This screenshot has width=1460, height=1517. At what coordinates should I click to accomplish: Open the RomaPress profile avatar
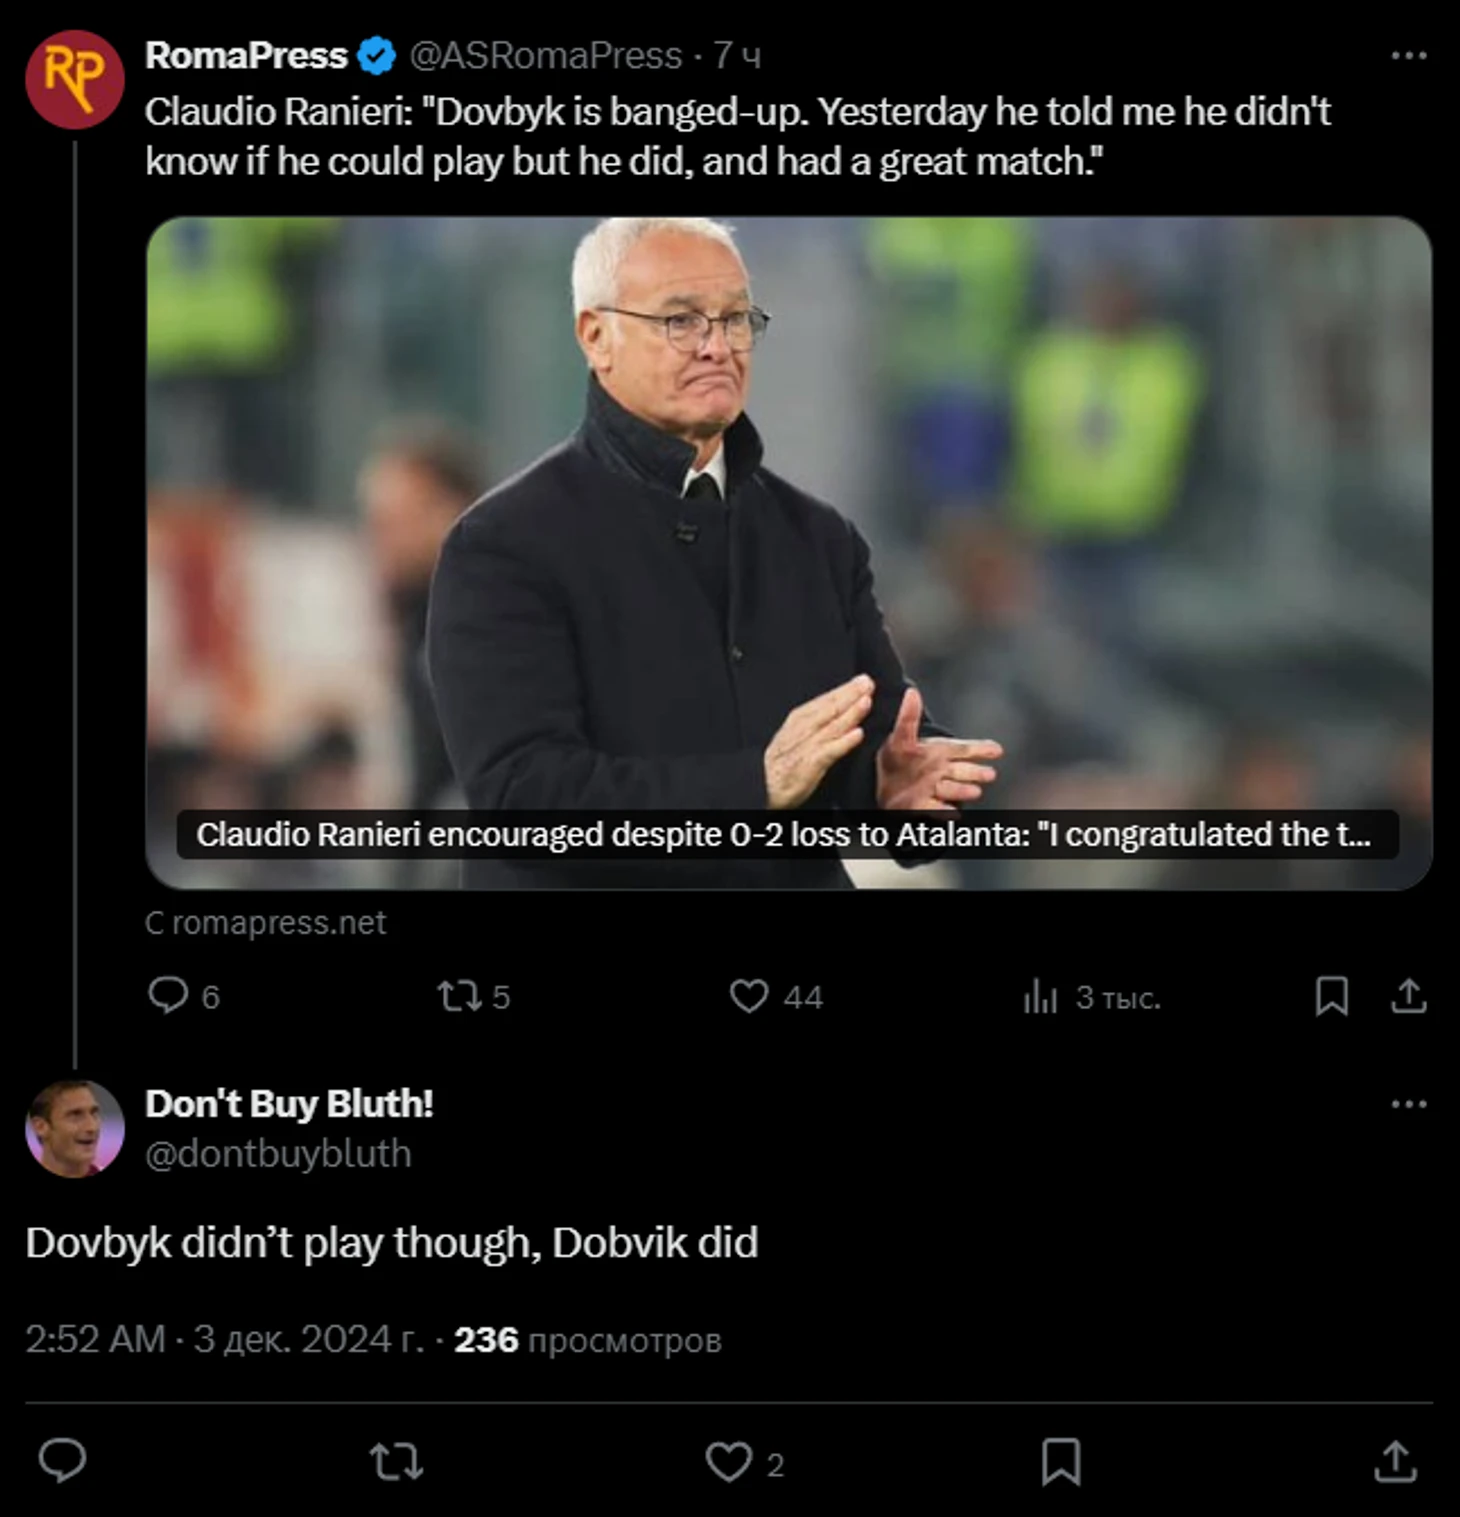pos(74,79)
